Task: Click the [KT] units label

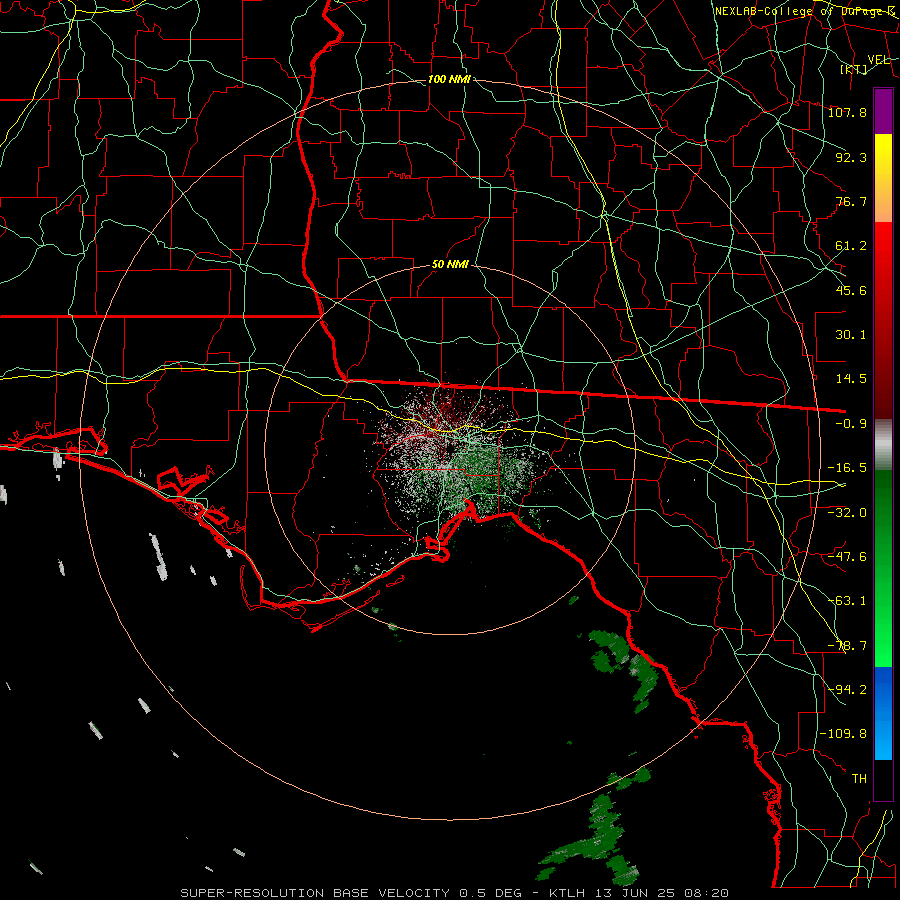Action: coord(854,69)
